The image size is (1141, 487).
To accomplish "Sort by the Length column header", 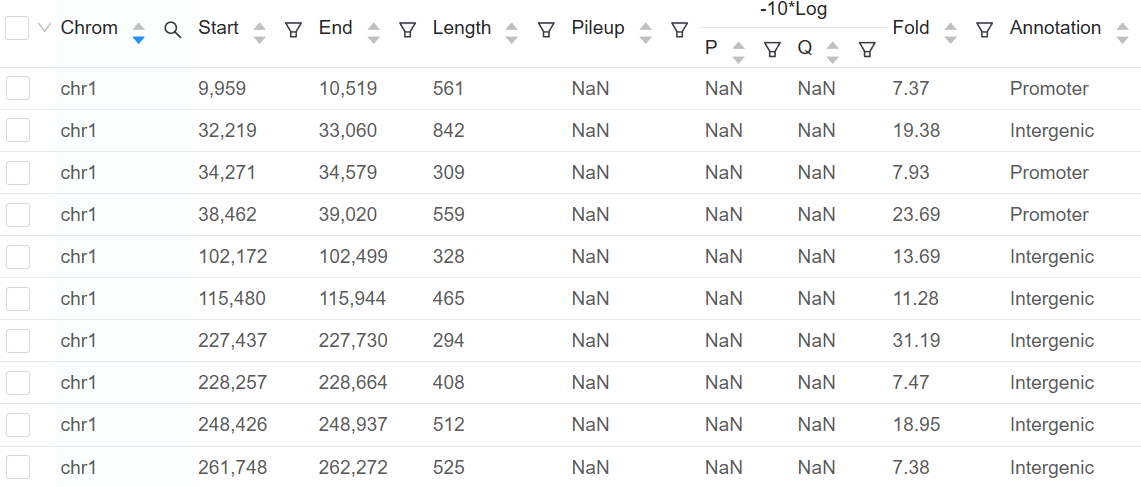I will pos(462,28).
